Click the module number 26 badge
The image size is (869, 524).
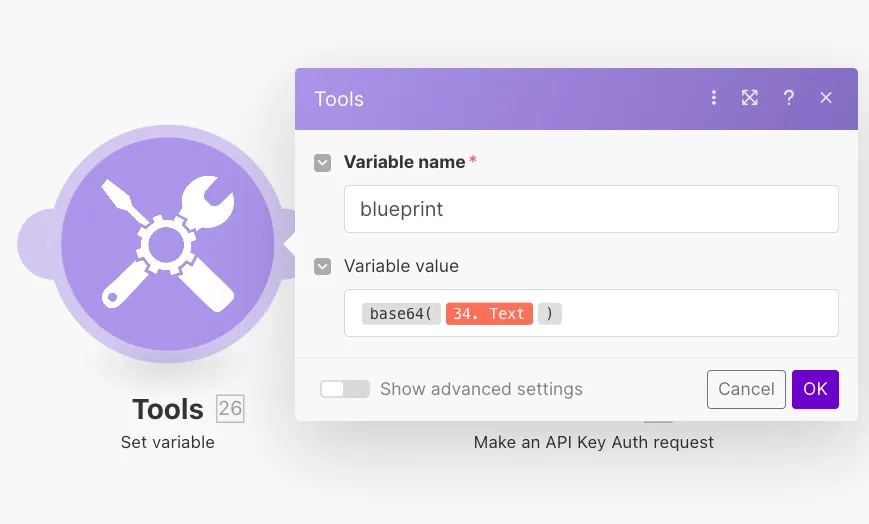click(x=230, y=408)
